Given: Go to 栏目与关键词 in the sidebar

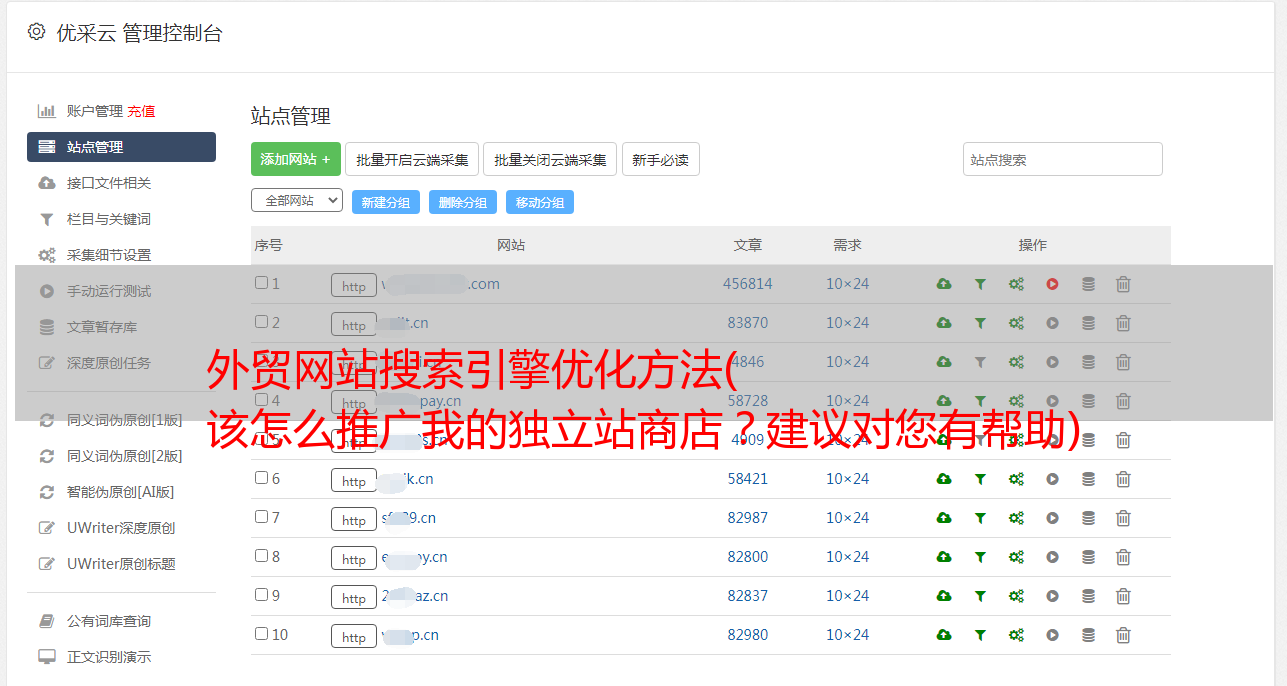Looking at the screenshot, I should [x=109, y=219].
